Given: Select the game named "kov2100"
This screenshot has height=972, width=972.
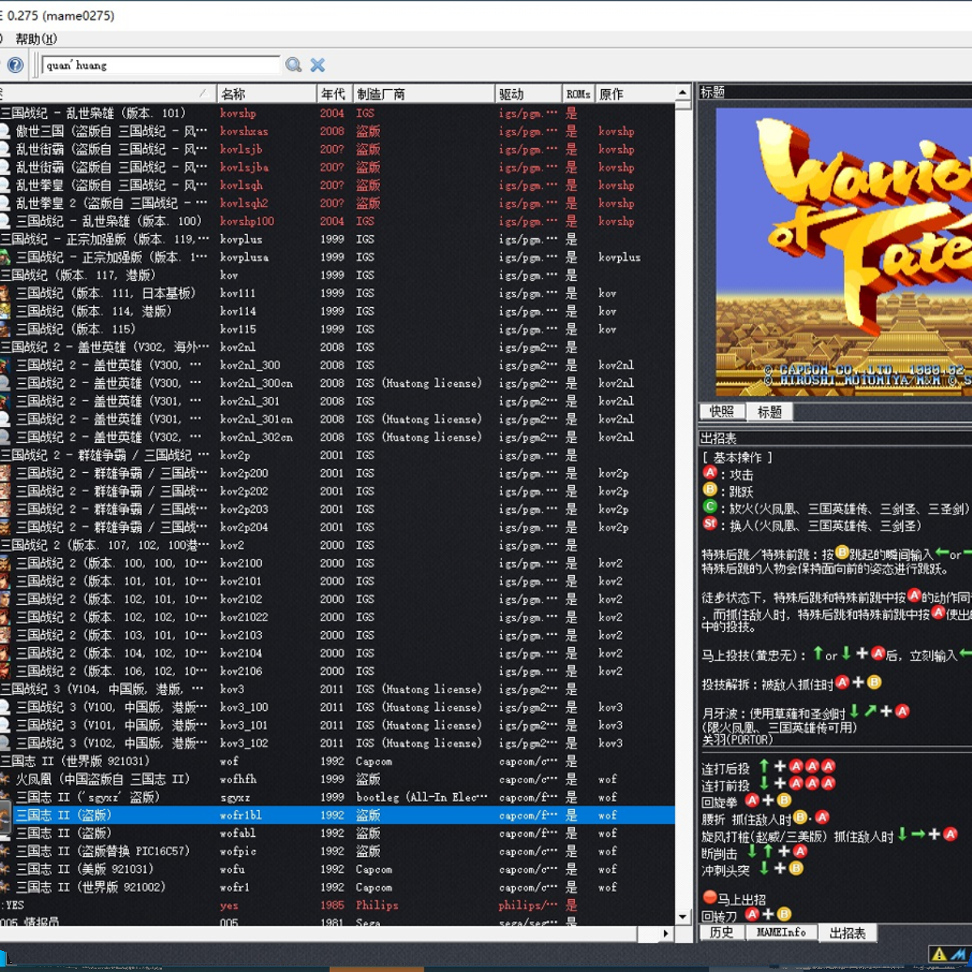Looking at the screenshot, I should 241,563.
